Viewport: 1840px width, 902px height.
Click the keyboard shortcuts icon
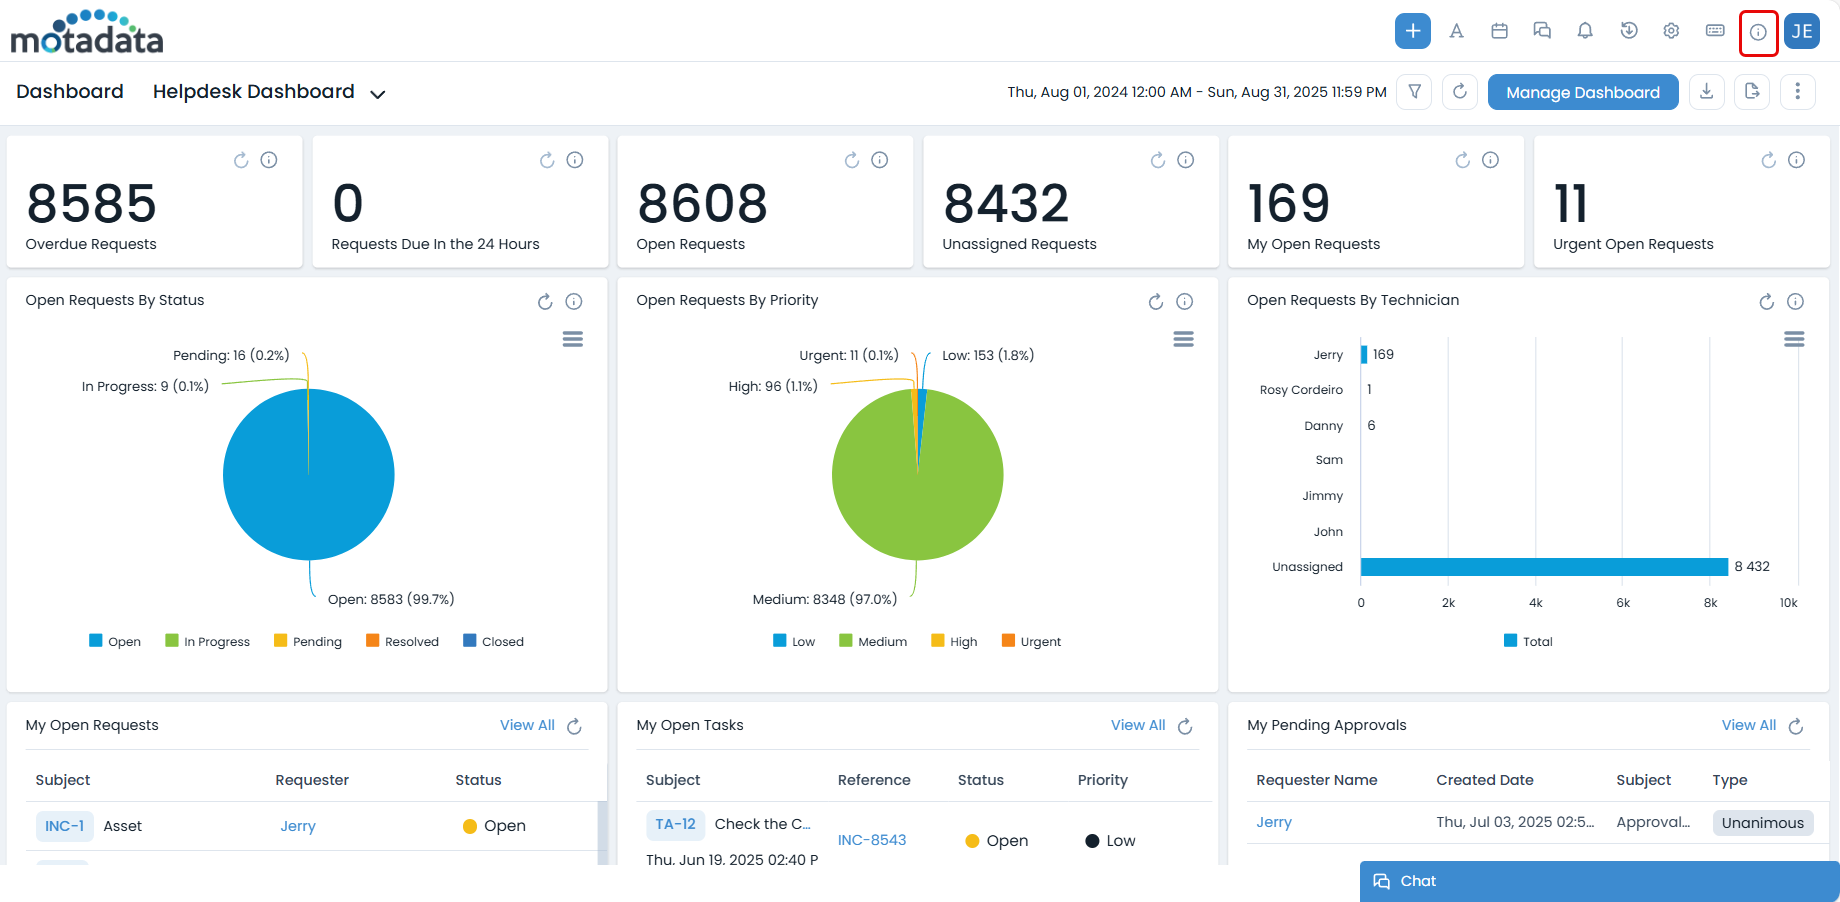pos(1715,31)
